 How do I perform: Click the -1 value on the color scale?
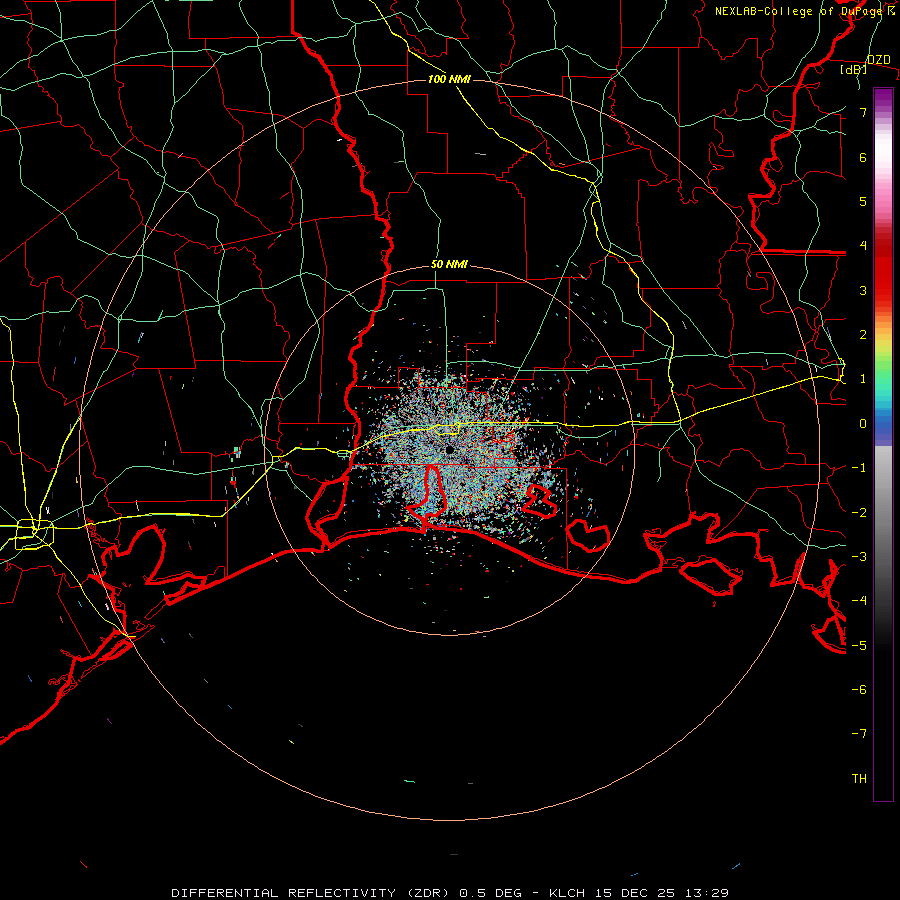[x=859, y=468]
